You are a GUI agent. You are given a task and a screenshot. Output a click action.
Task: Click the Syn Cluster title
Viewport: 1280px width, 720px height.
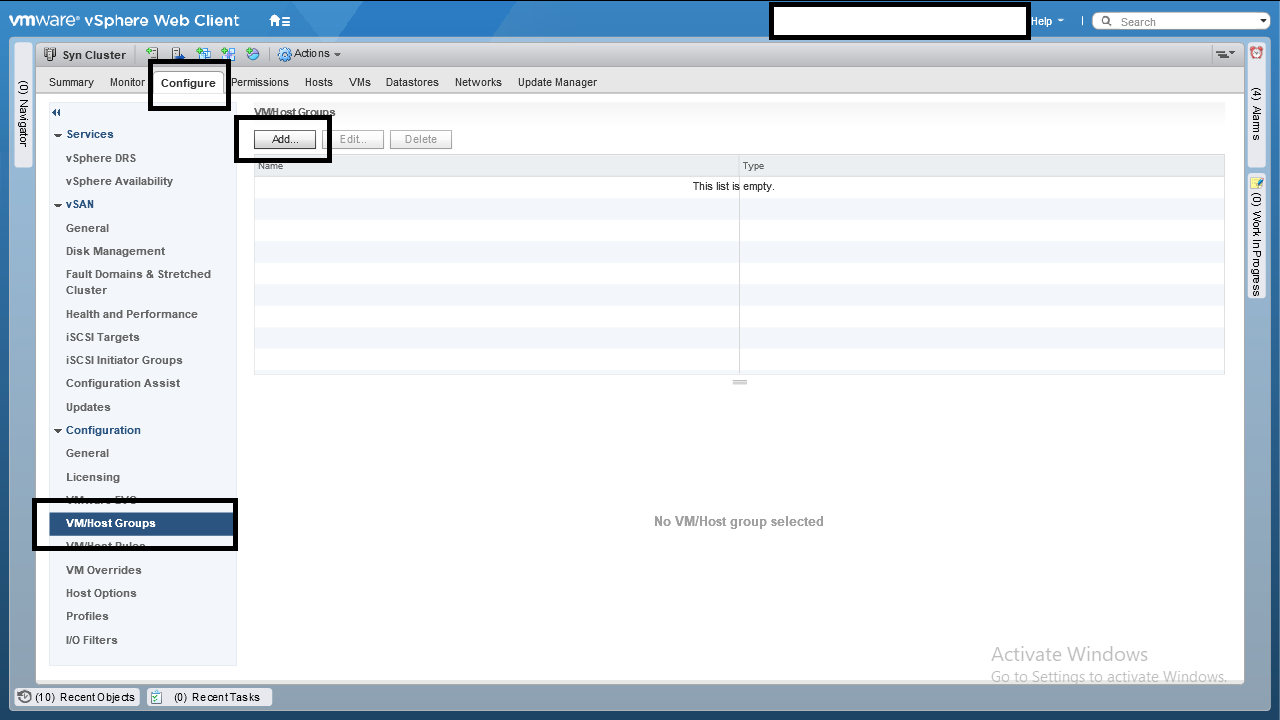click(94, 55)
